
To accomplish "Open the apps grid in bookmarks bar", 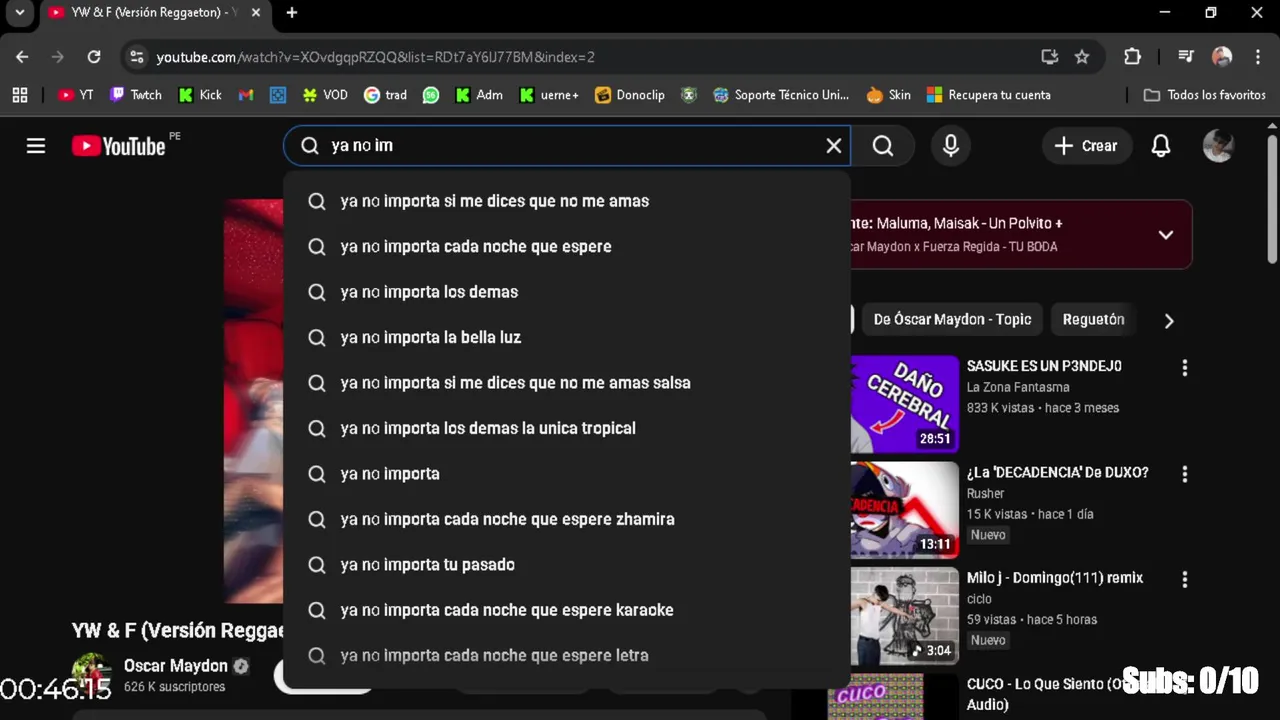I will 20,95.
